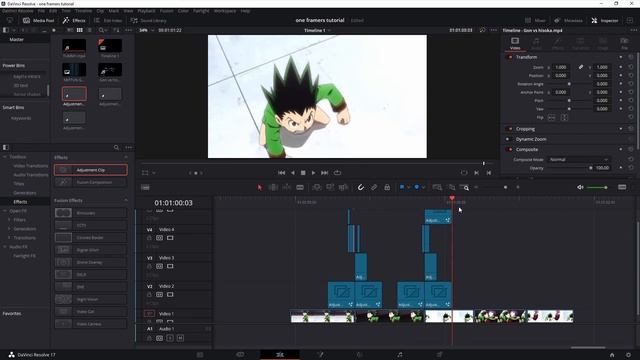Play the timeline in reverse

pos(293,173)
